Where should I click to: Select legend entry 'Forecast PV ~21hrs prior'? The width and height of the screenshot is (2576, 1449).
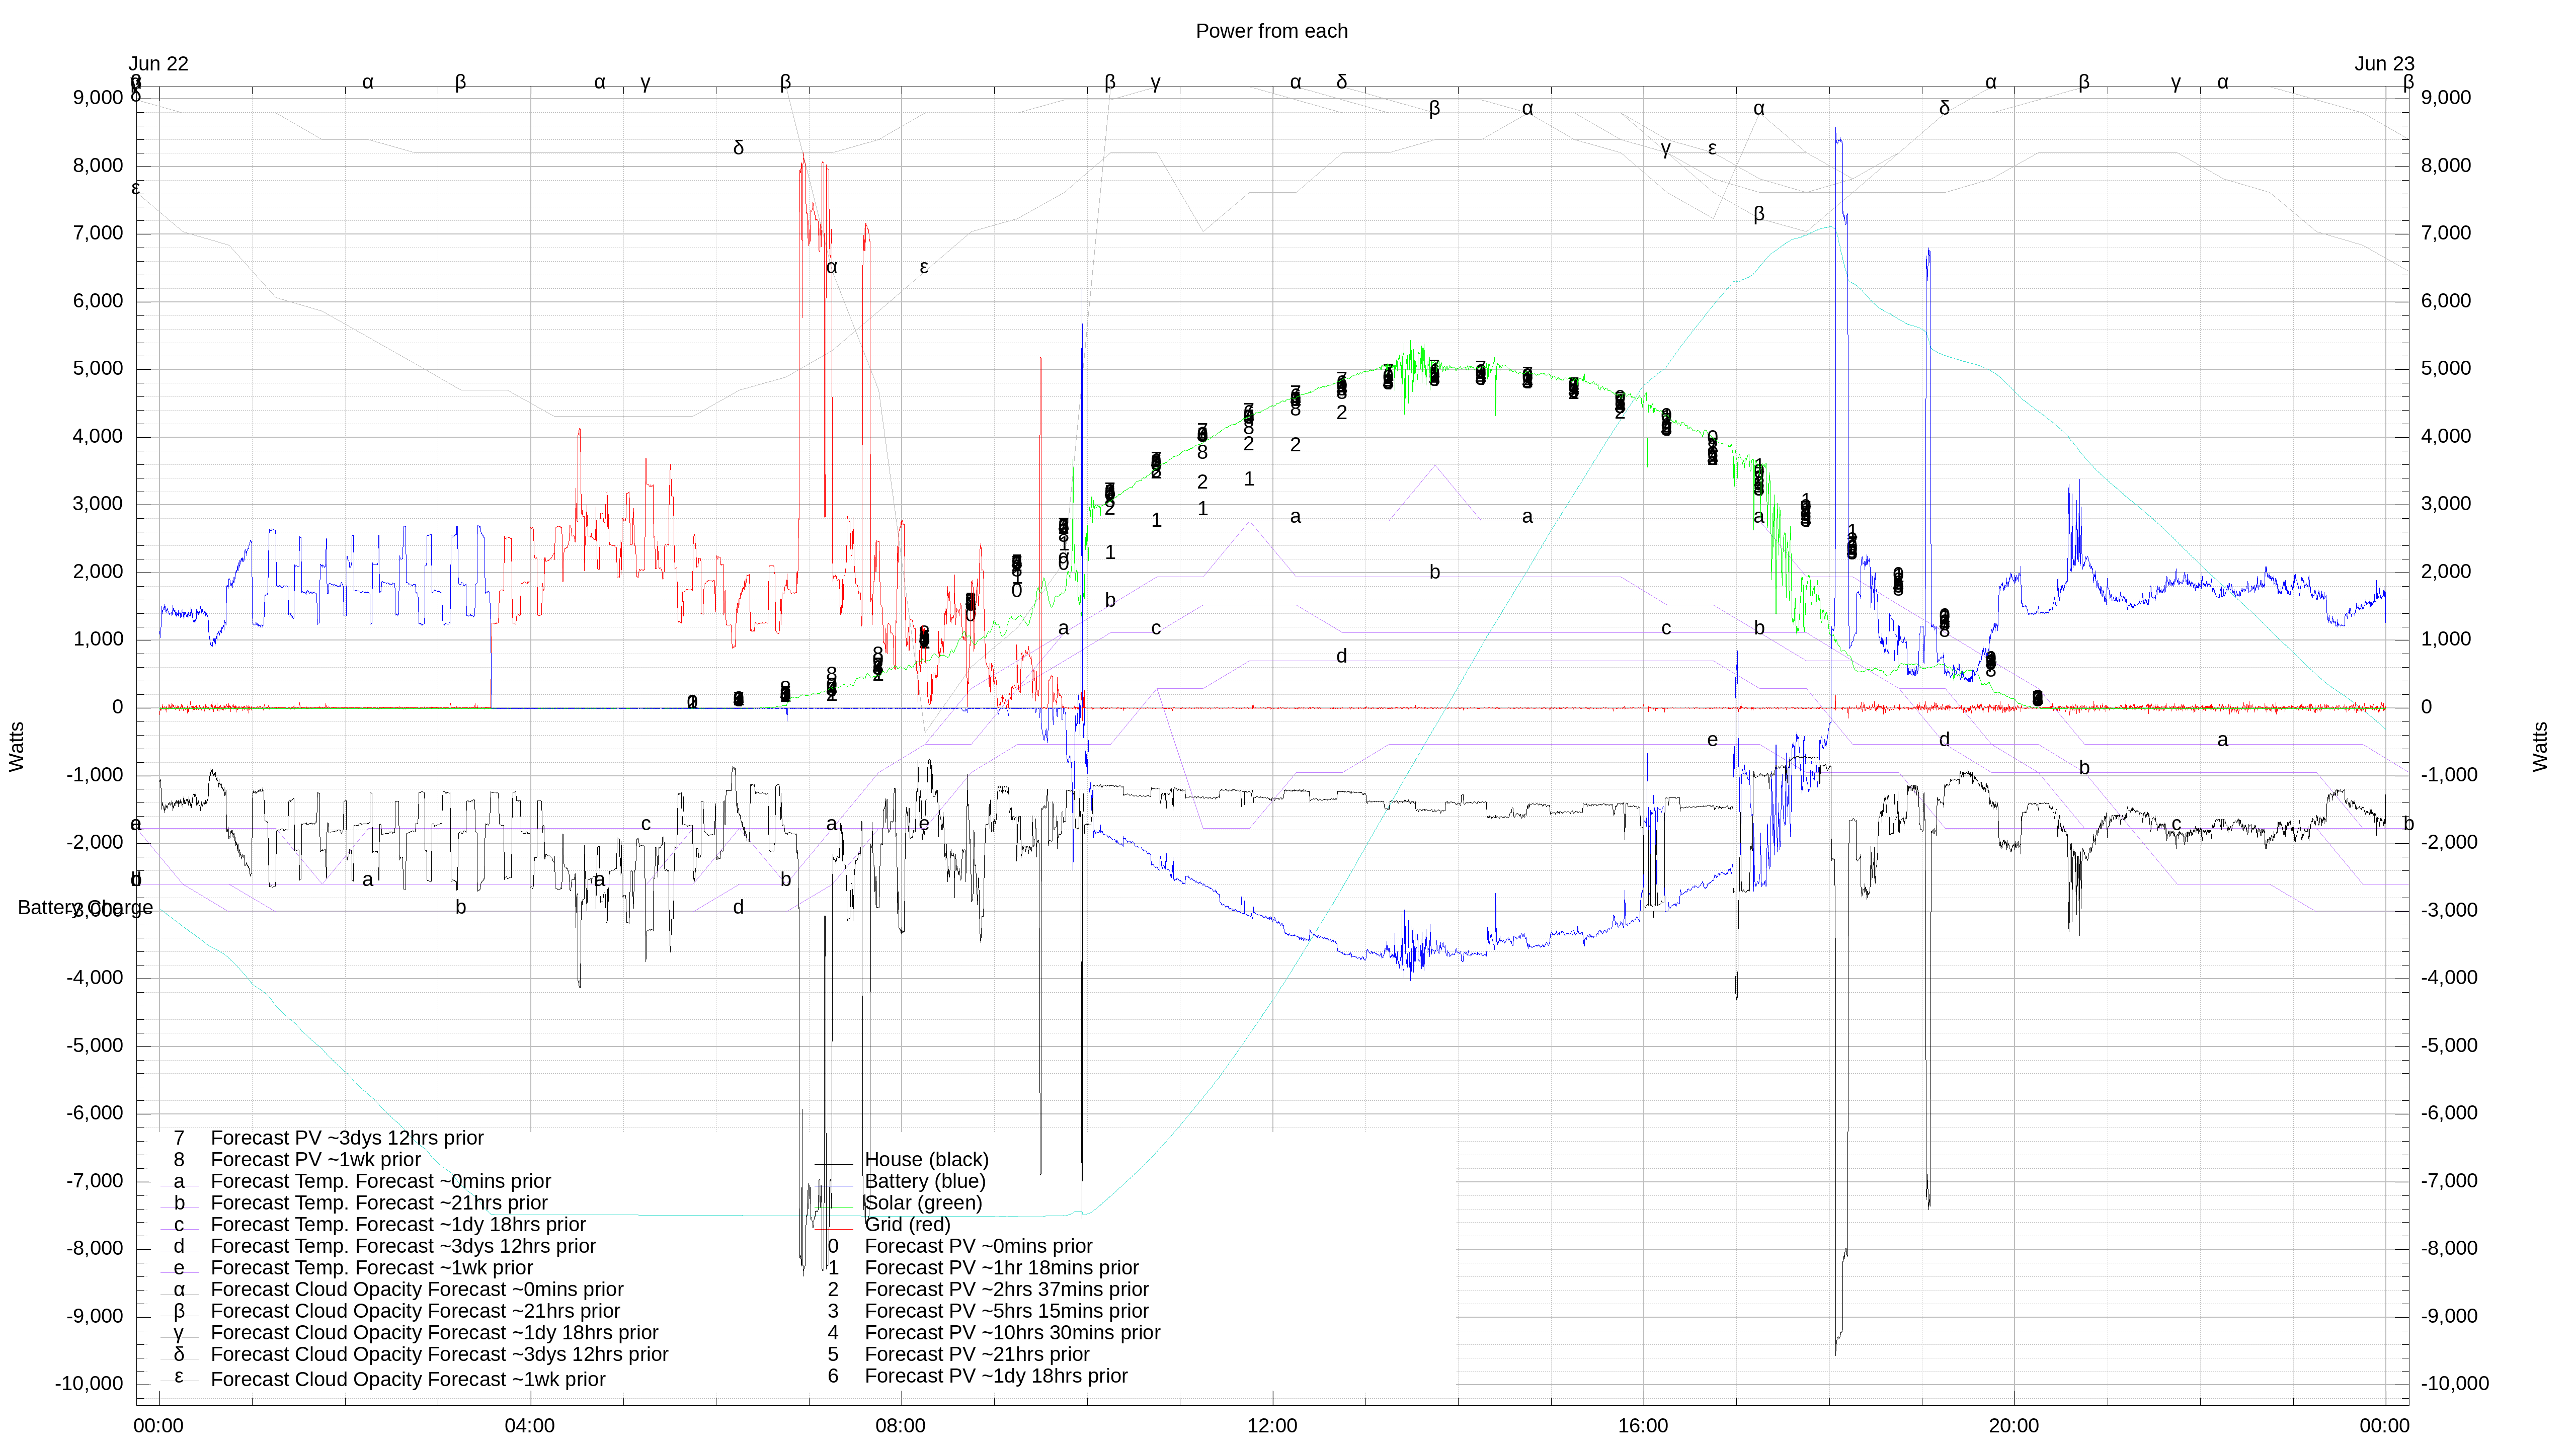(977, 1354)
